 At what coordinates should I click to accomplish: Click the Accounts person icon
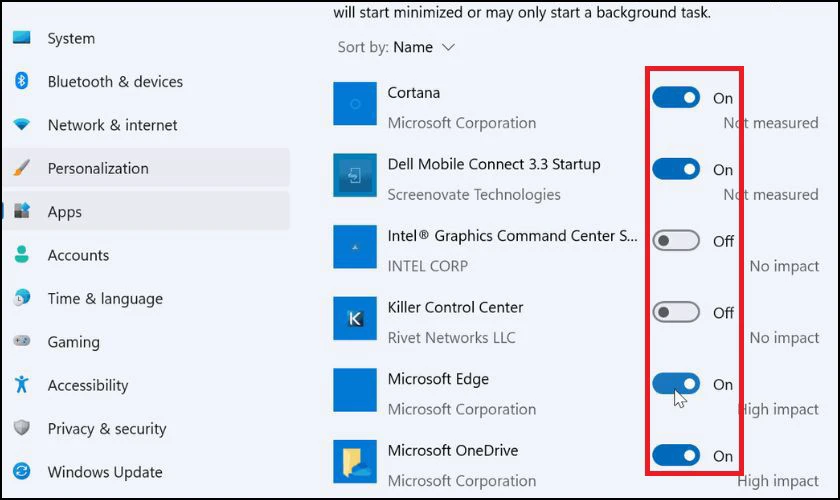click(x=21, y=254)
